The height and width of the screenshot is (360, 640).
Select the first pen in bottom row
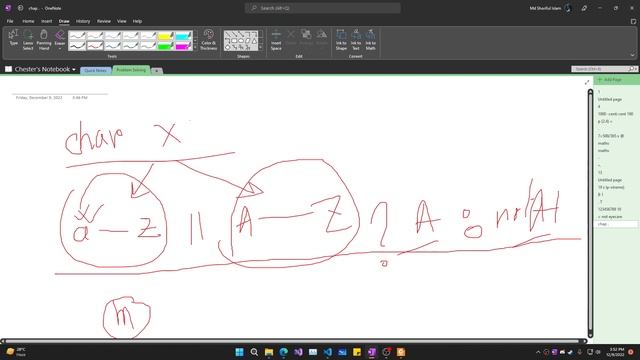click(x=77, y=46)
